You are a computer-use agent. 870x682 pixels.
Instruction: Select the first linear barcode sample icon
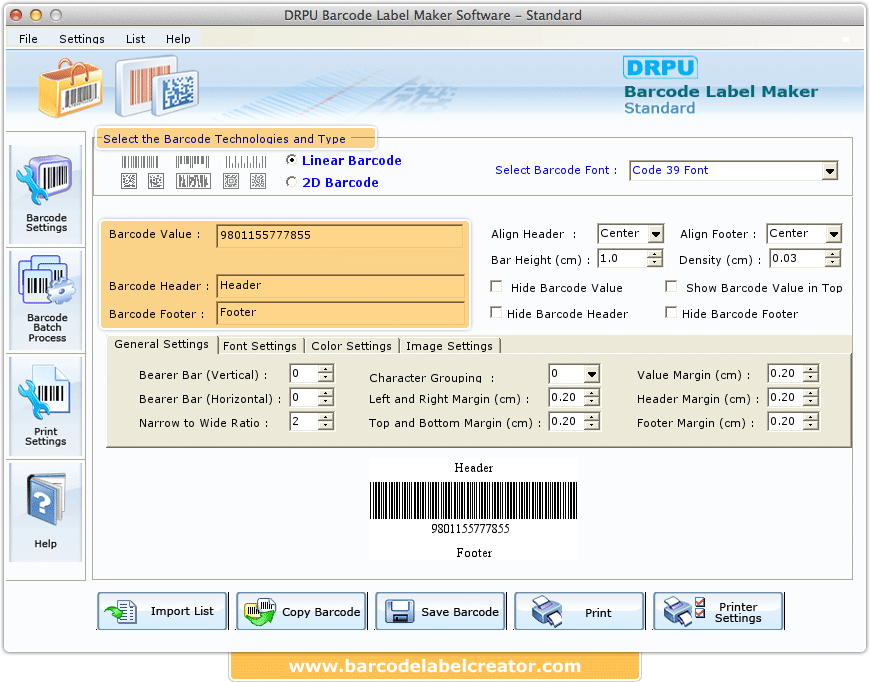(140, 162)
